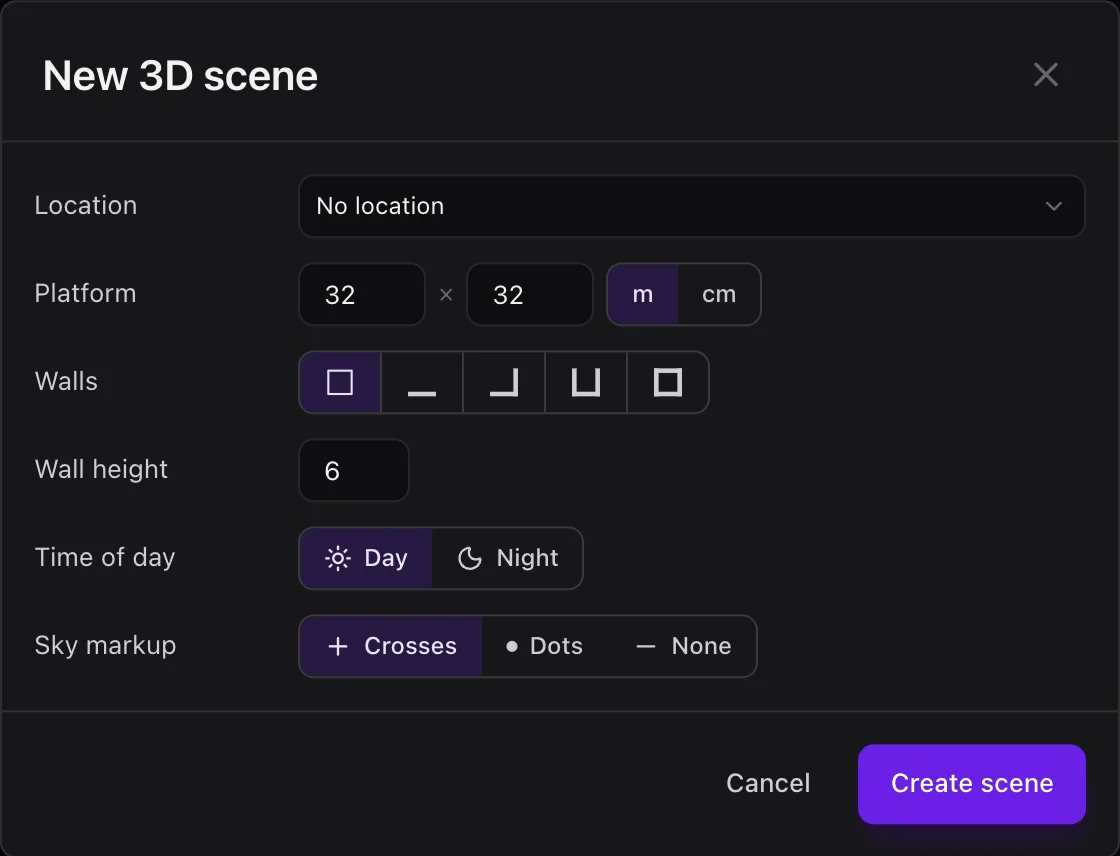Set time of day to Day
The image size is (1120, 856).
coord(366,558)
